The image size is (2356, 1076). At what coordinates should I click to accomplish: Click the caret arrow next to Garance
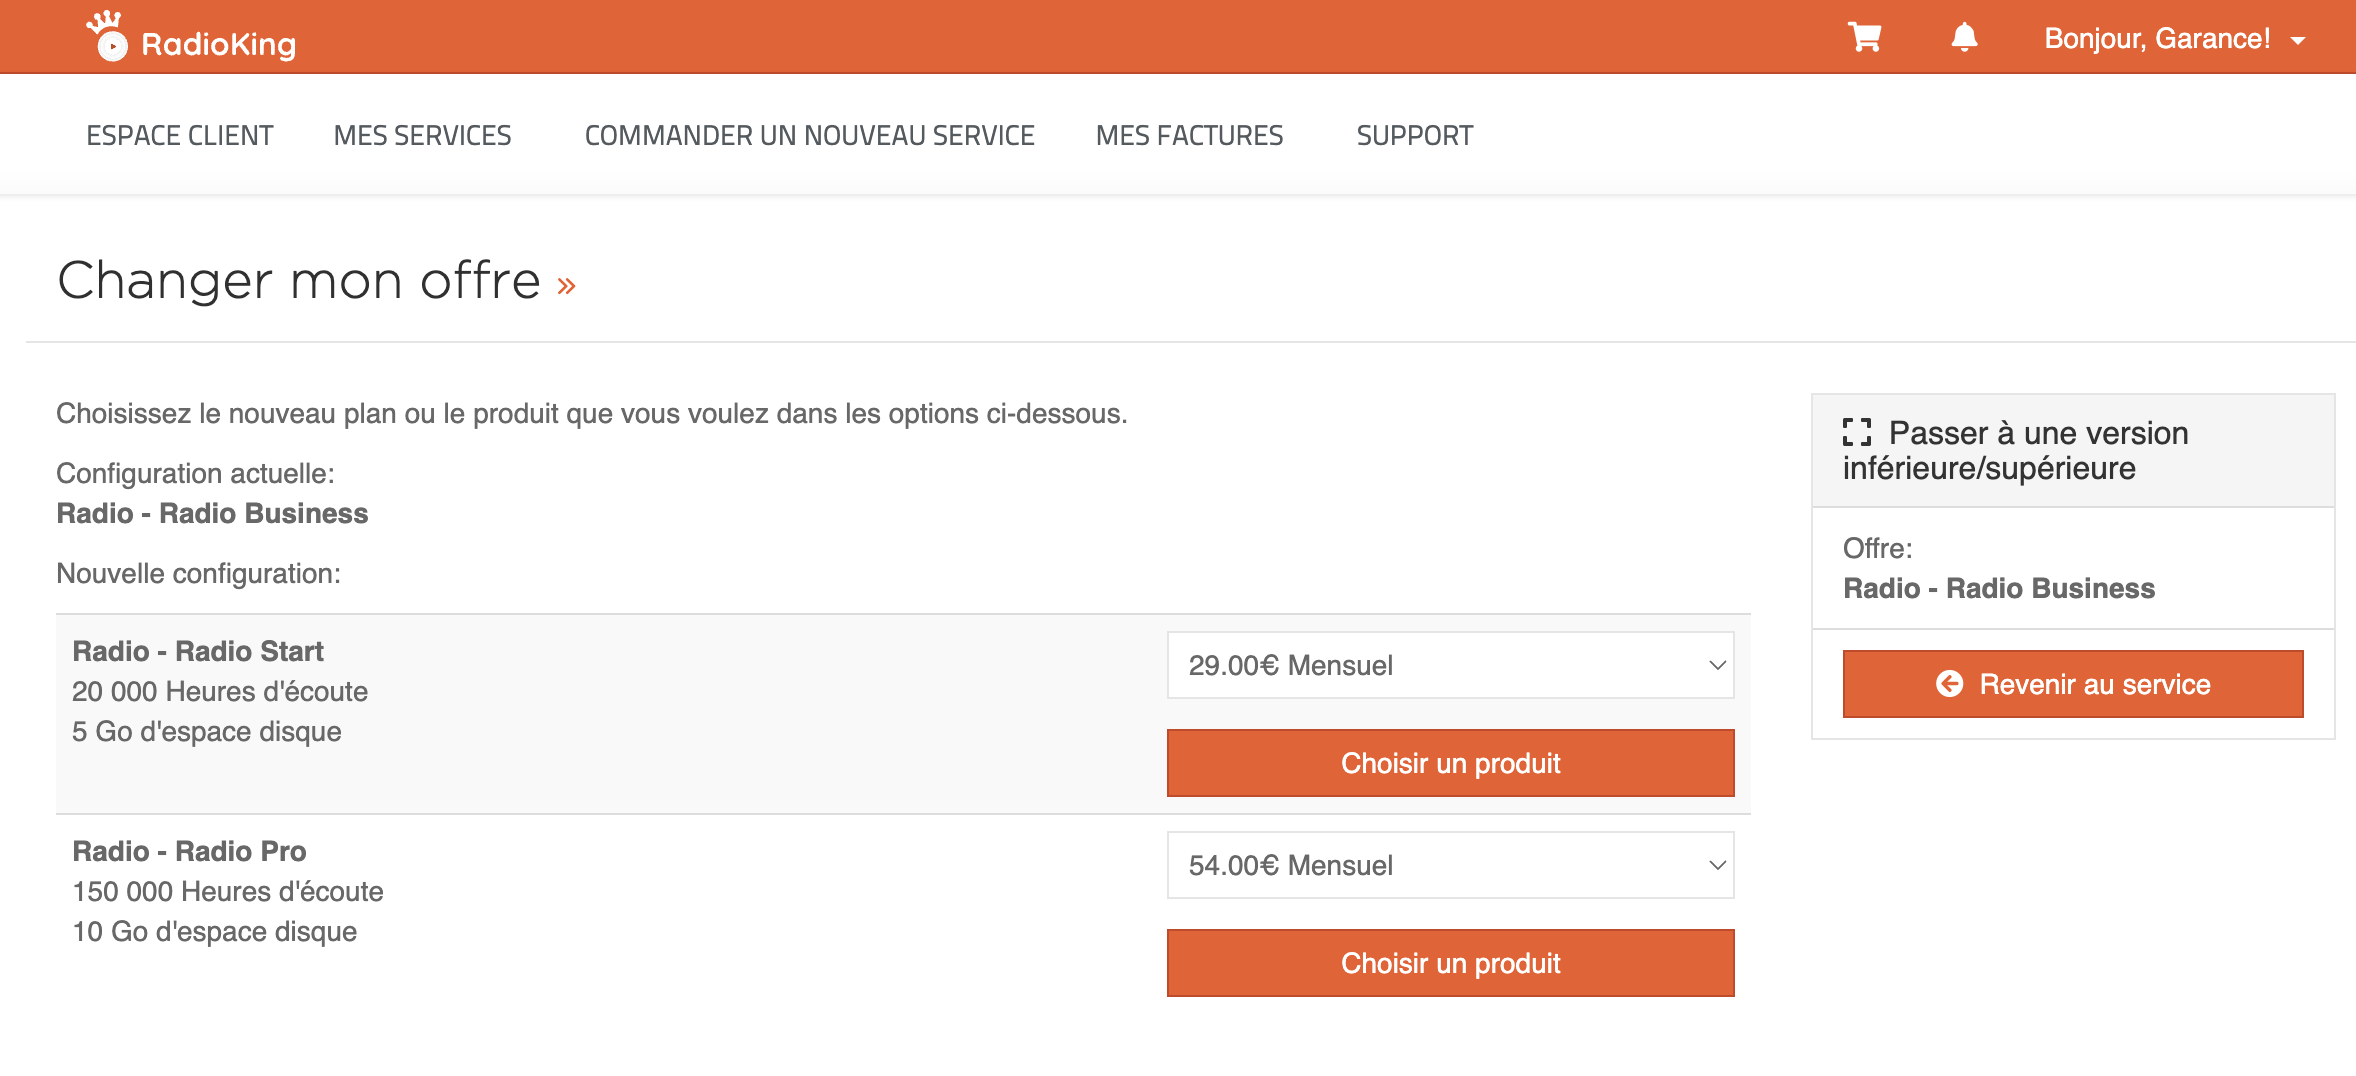coord(2297,41)
